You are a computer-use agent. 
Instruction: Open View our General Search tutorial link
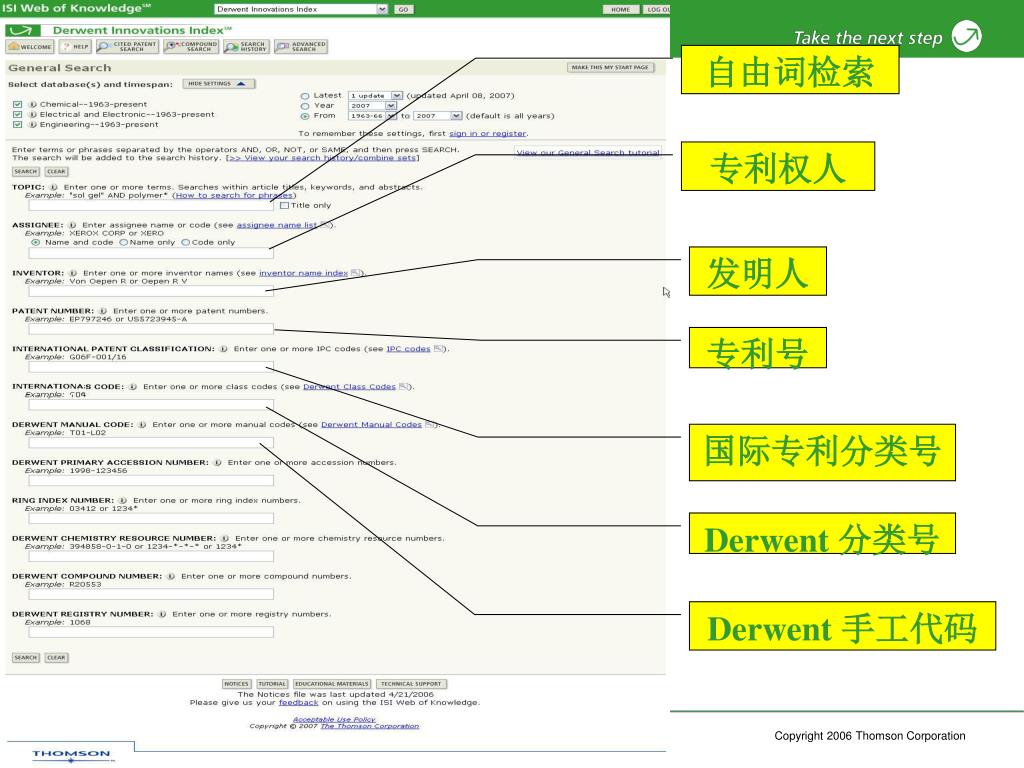pos(588,152)
